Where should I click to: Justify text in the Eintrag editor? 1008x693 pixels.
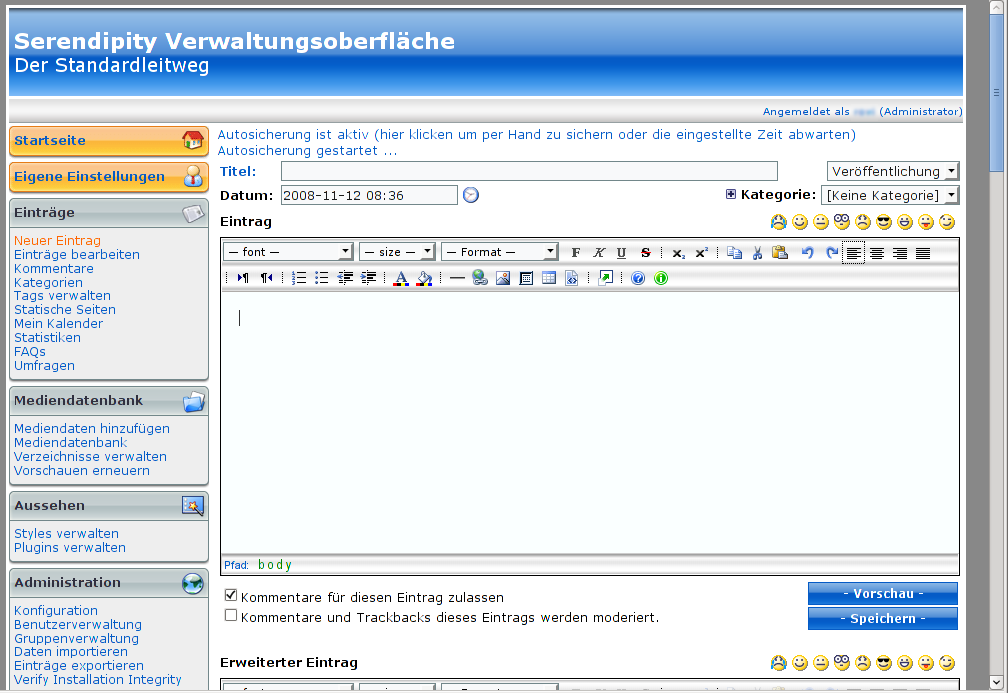click(x=923, y=253)
